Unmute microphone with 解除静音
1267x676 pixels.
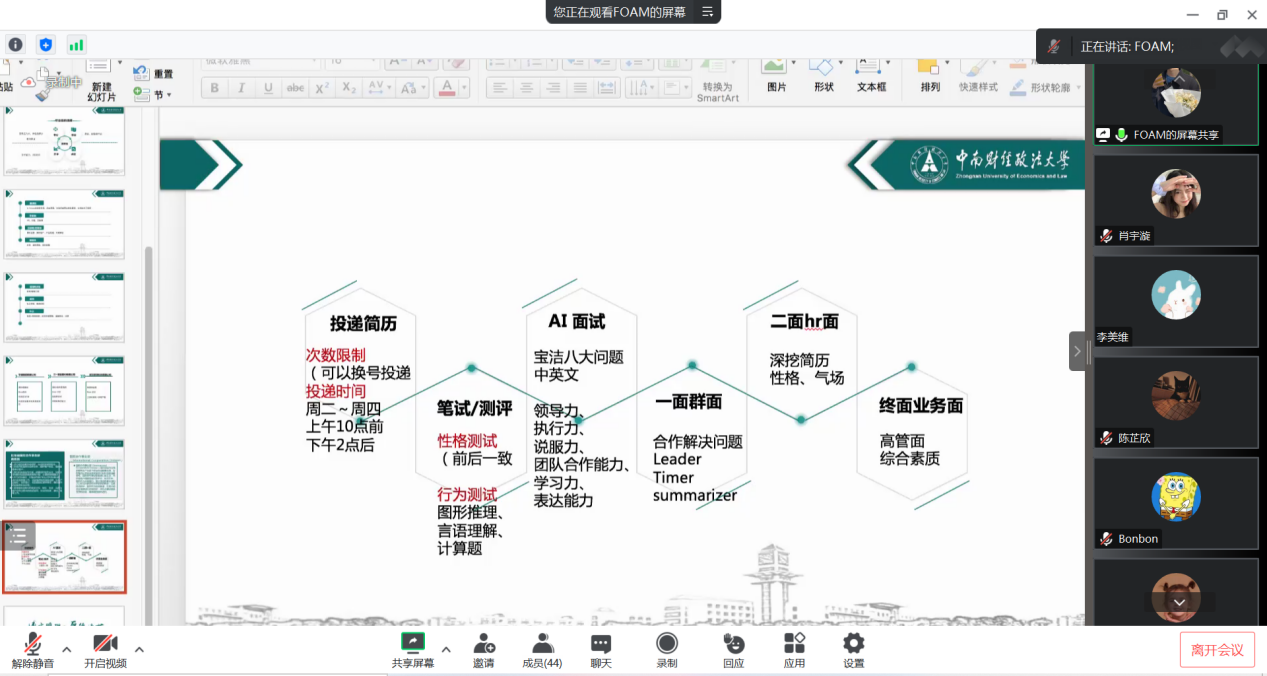[33, 649]
